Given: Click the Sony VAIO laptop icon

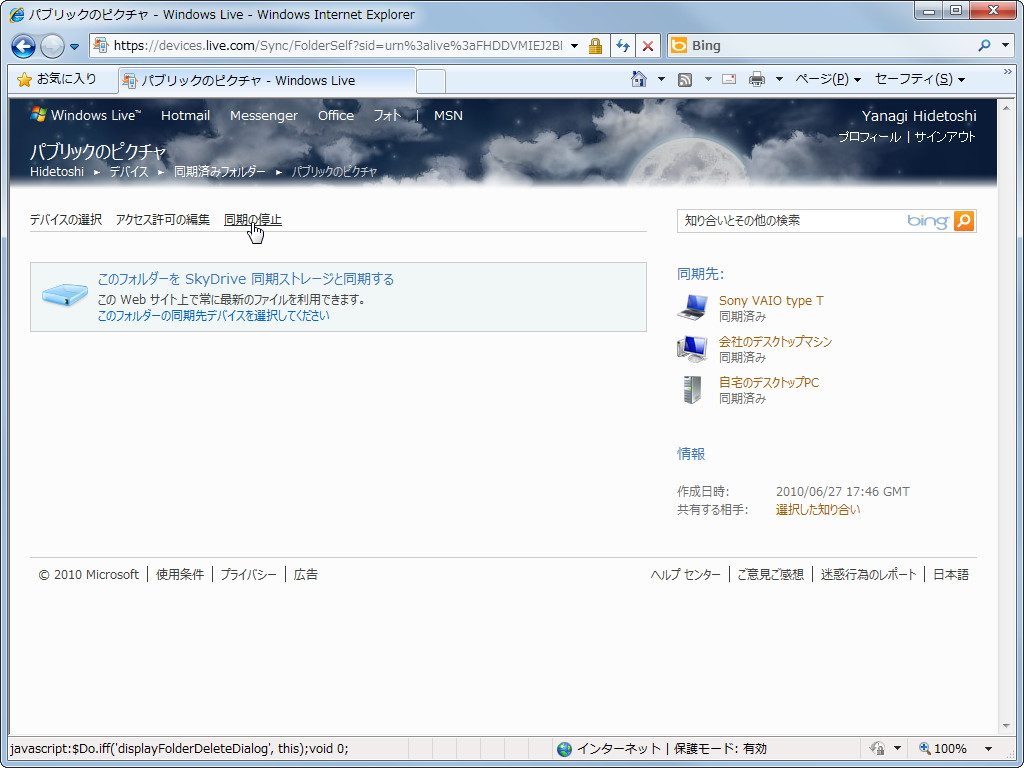Looking at the screenshot, I should (x=693, y=307).
